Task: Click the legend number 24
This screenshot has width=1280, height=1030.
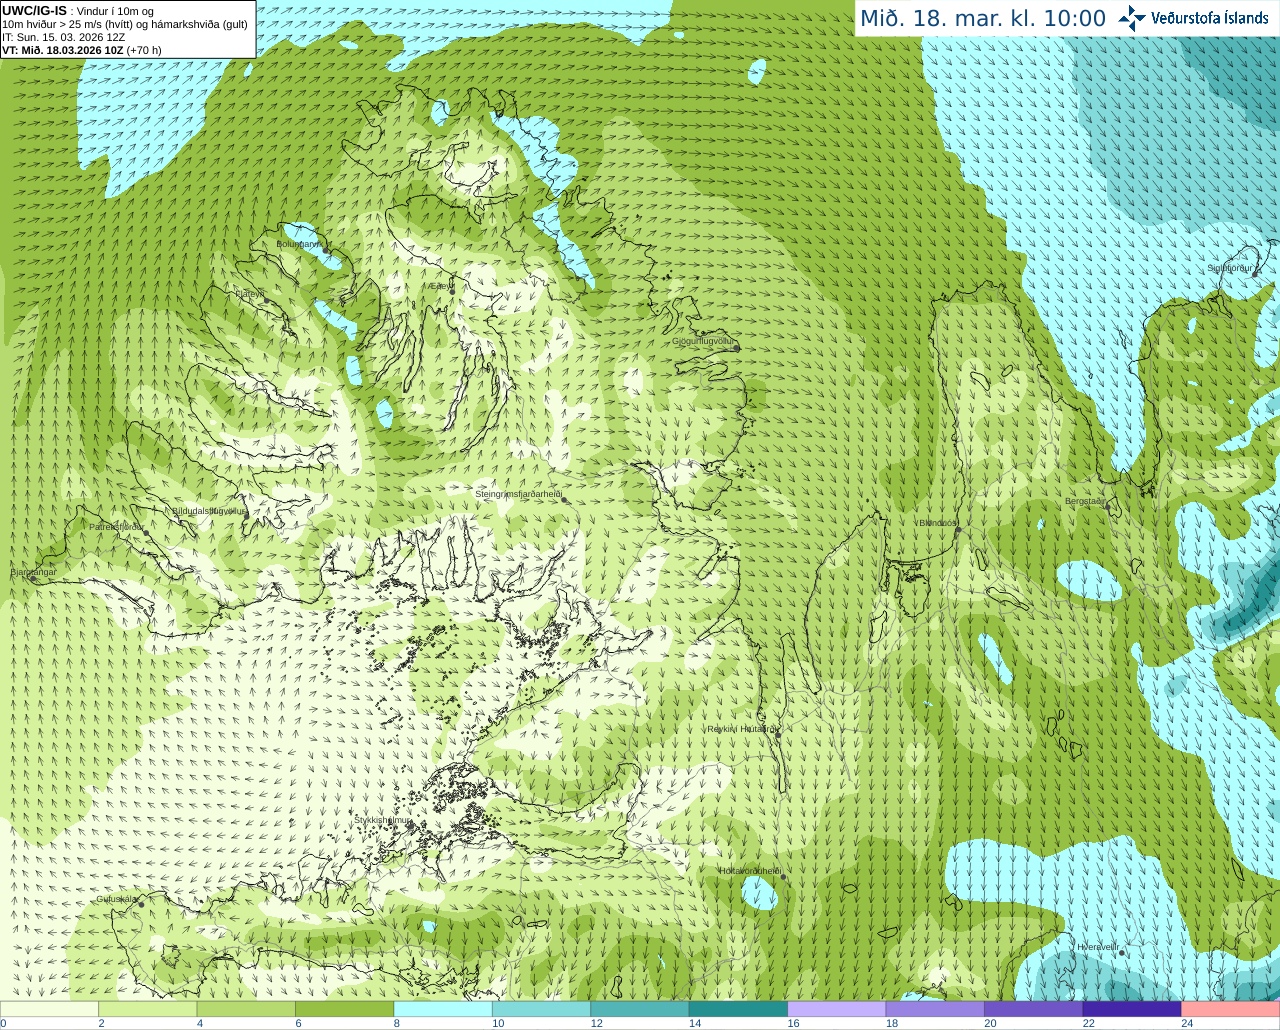Action: click(1187, 1023)
